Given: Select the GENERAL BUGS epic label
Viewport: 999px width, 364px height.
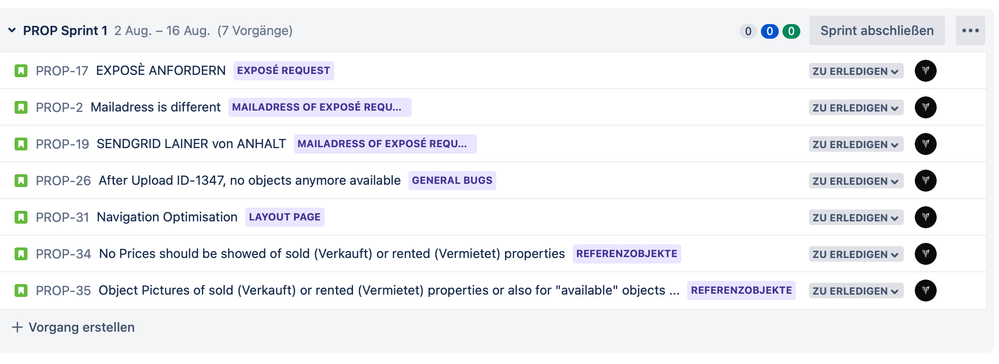Looking at the screenshot, I should pyautogui.click(x=452, y=180).
